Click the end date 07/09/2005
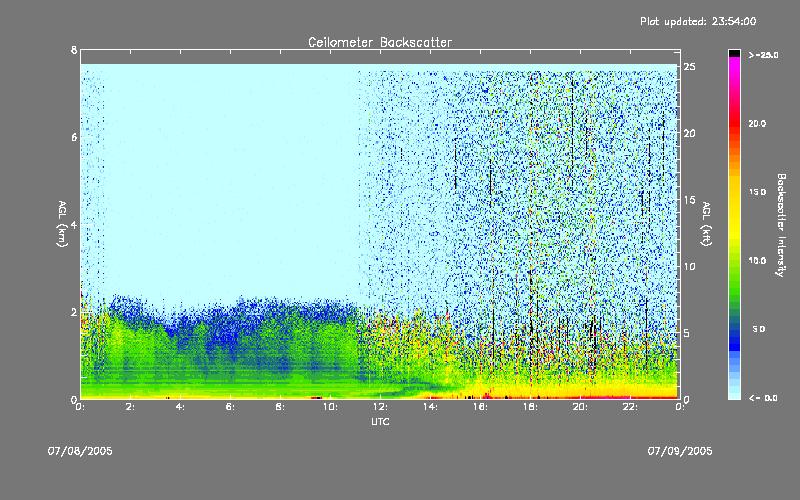Viewport: 800px width, 500px height. click(x=680, y=451)
